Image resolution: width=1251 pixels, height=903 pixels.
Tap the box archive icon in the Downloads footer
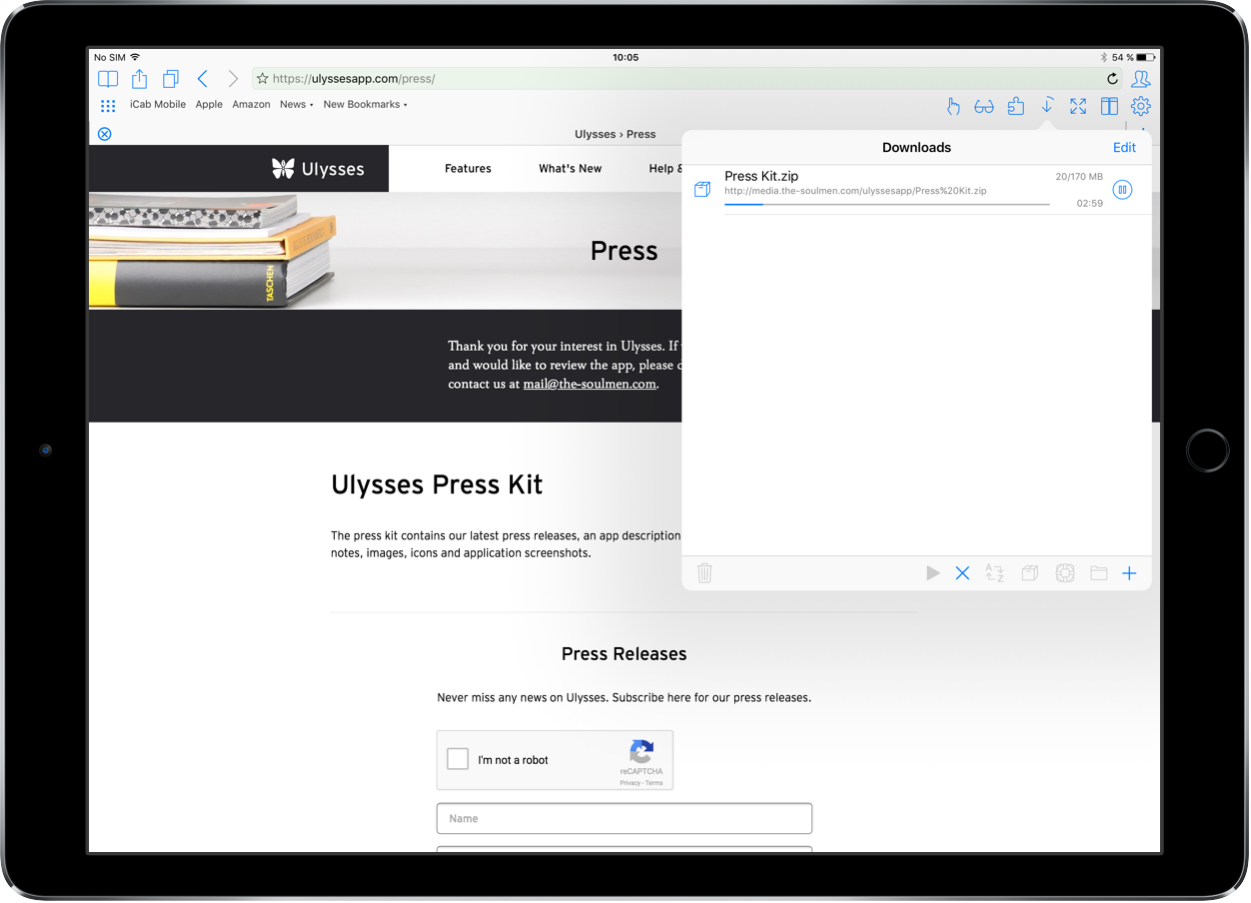1030,573
